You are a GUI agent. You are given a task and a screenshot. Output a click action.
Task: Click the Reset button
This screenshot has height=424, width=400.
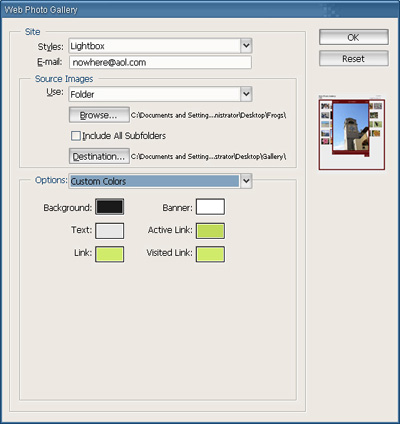354,59
